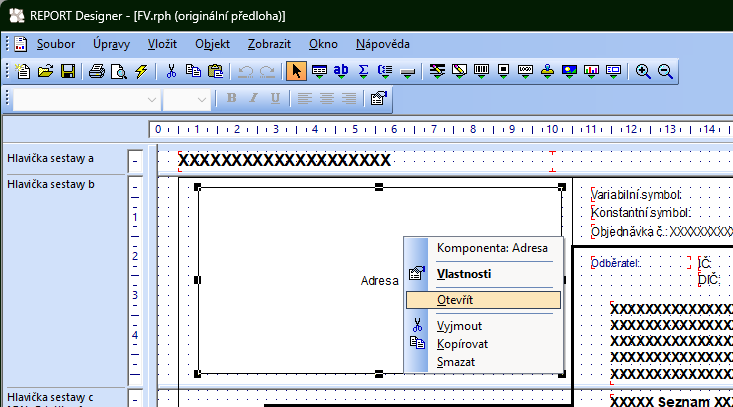The image size is (733, 407).
Task: Choose Vlastnosti in context menu
Action: (x=483, y=274)
